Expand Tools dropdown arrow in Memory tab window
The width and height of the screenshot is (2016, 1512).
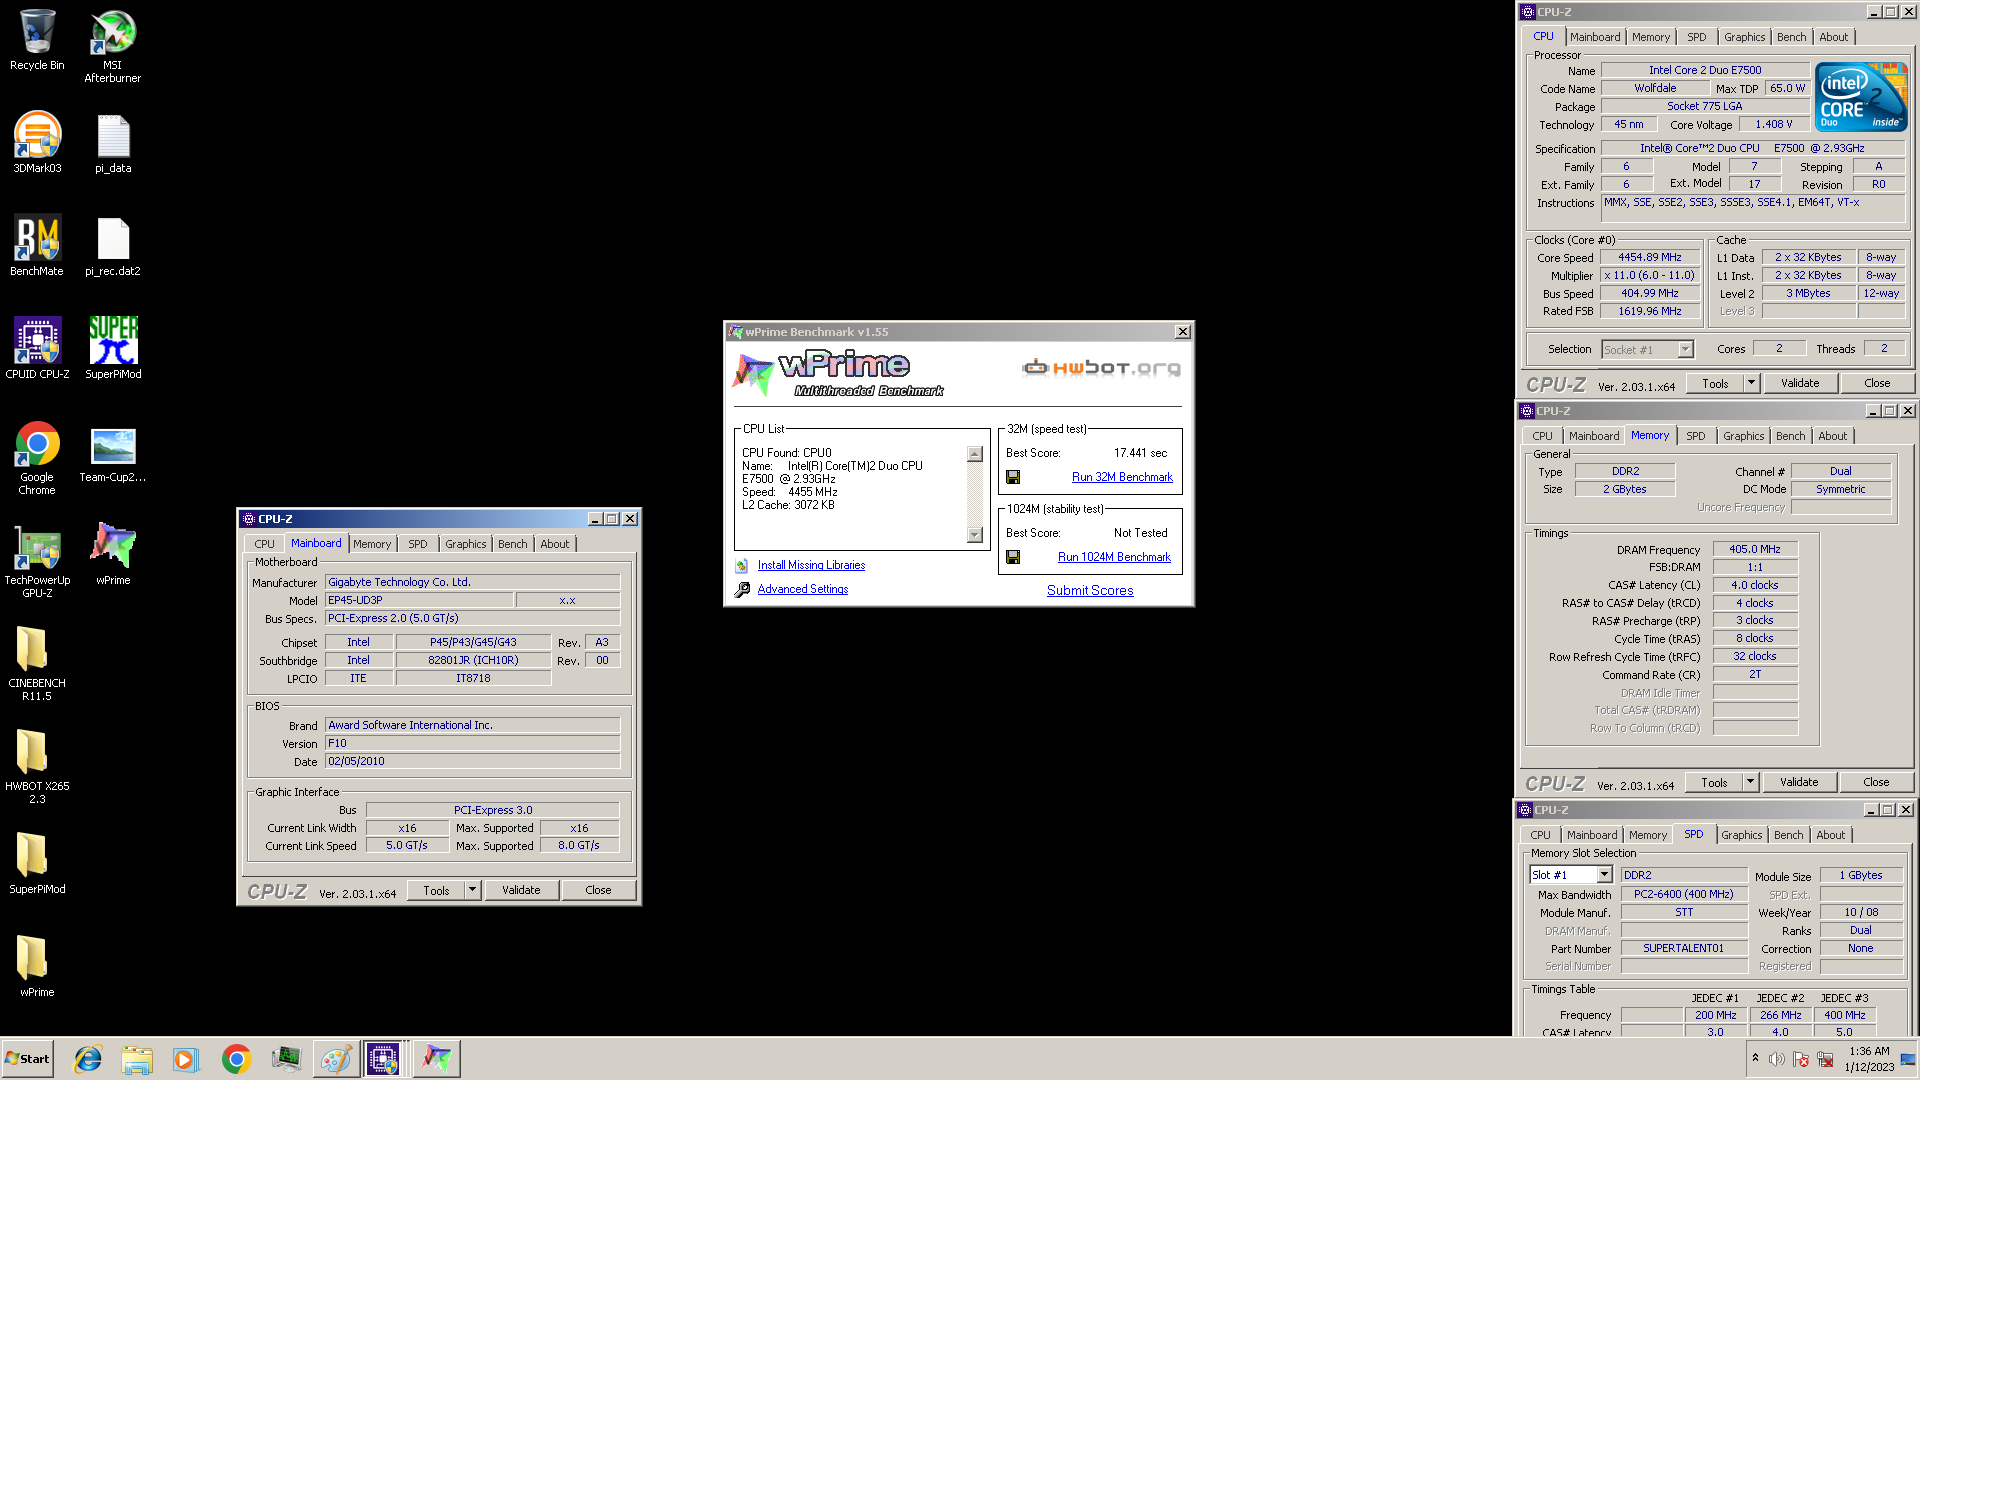1750,782
